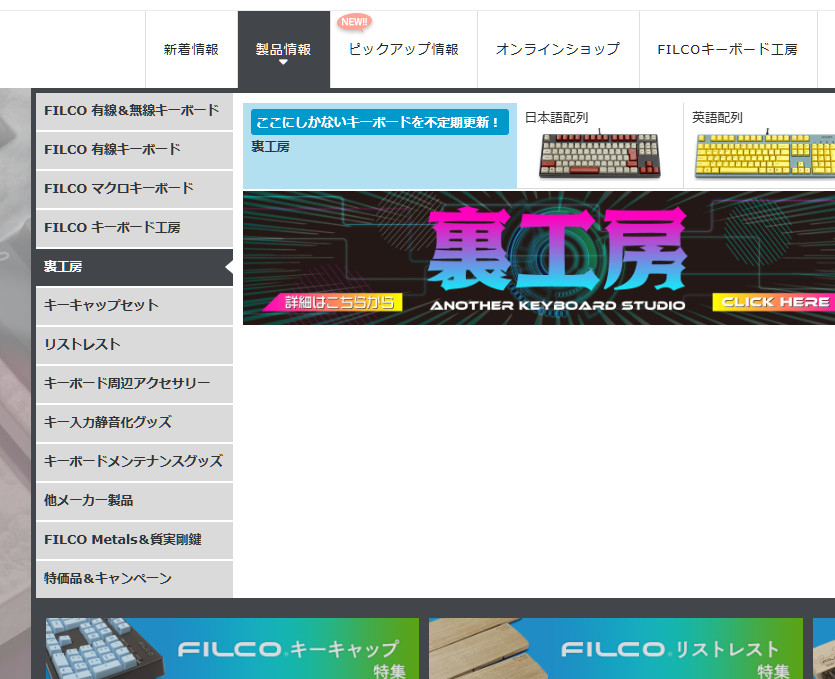Select FILCO マクロキーボード category

134,189
